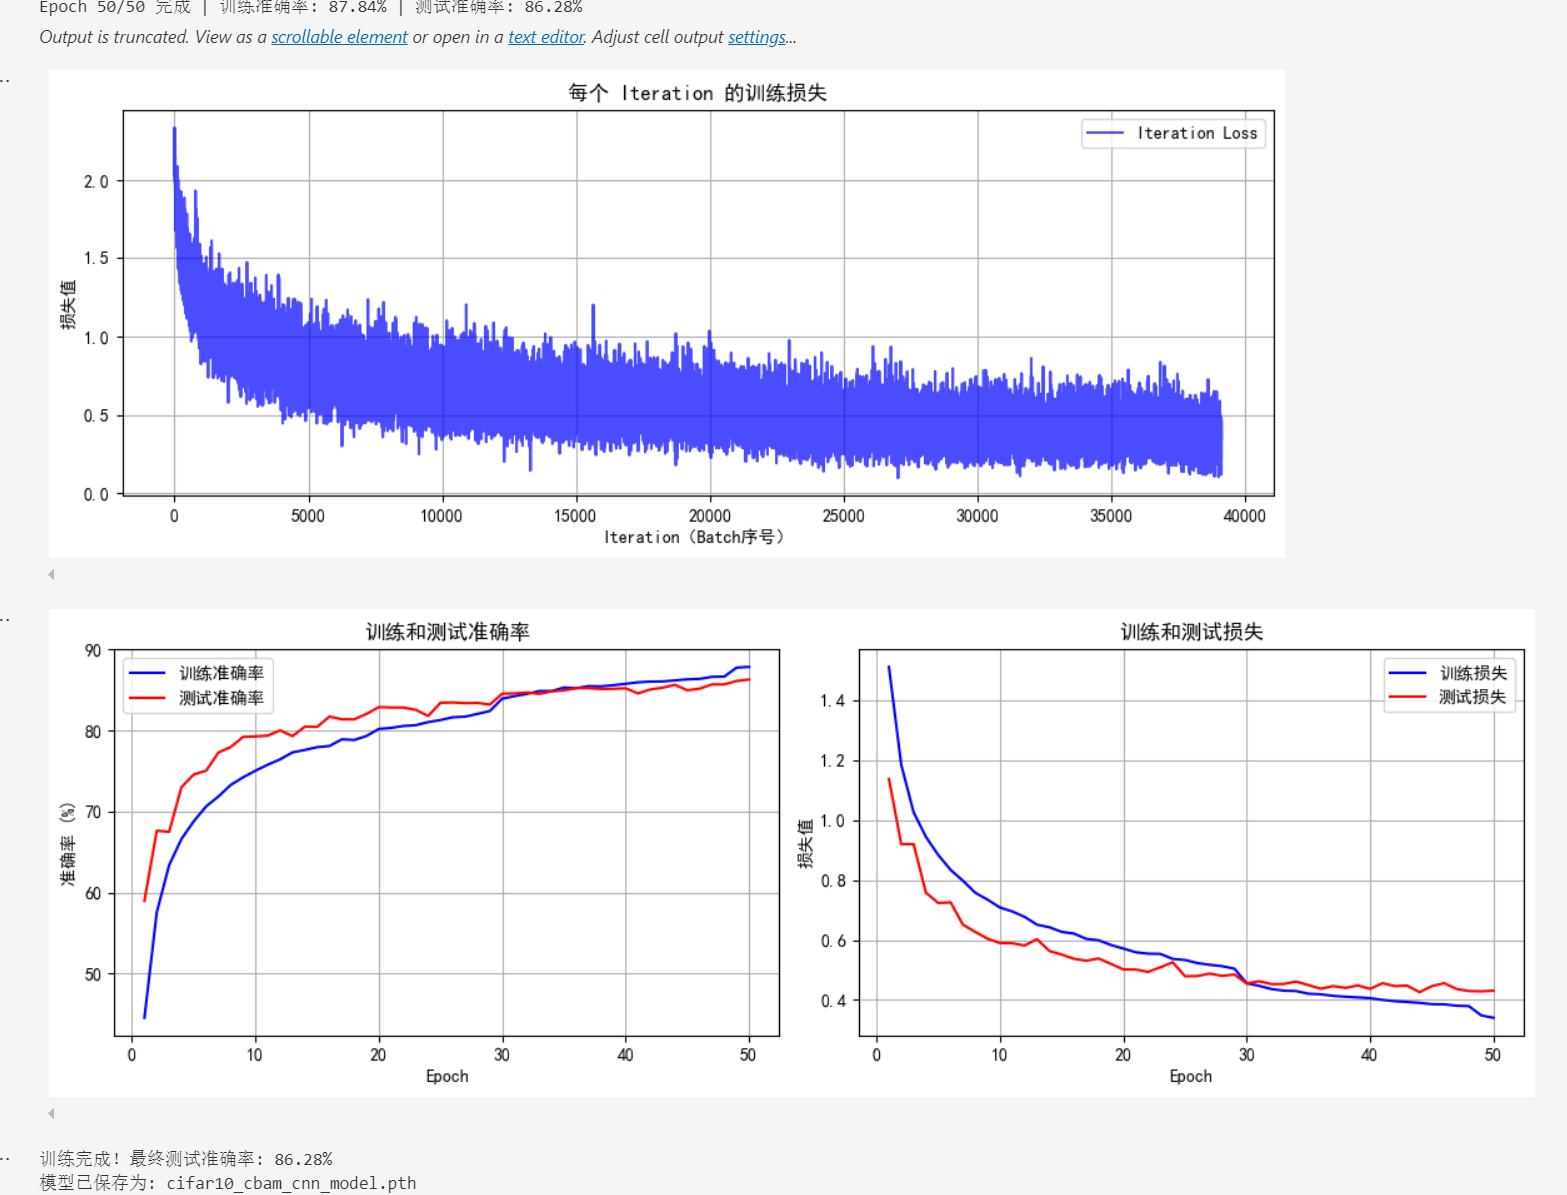Collapse the accuracy and loss plot output
1567x1195 pixels.
(51, 1113)
